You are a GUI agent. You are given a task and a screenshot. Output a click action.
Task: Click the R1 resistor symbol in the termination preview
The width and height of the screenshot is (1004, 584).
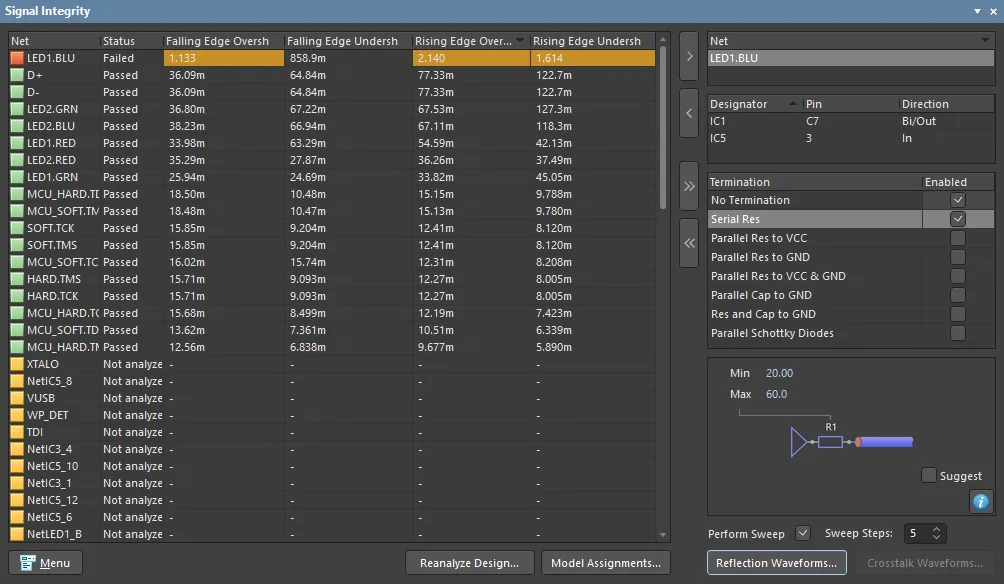pos(831,441)
